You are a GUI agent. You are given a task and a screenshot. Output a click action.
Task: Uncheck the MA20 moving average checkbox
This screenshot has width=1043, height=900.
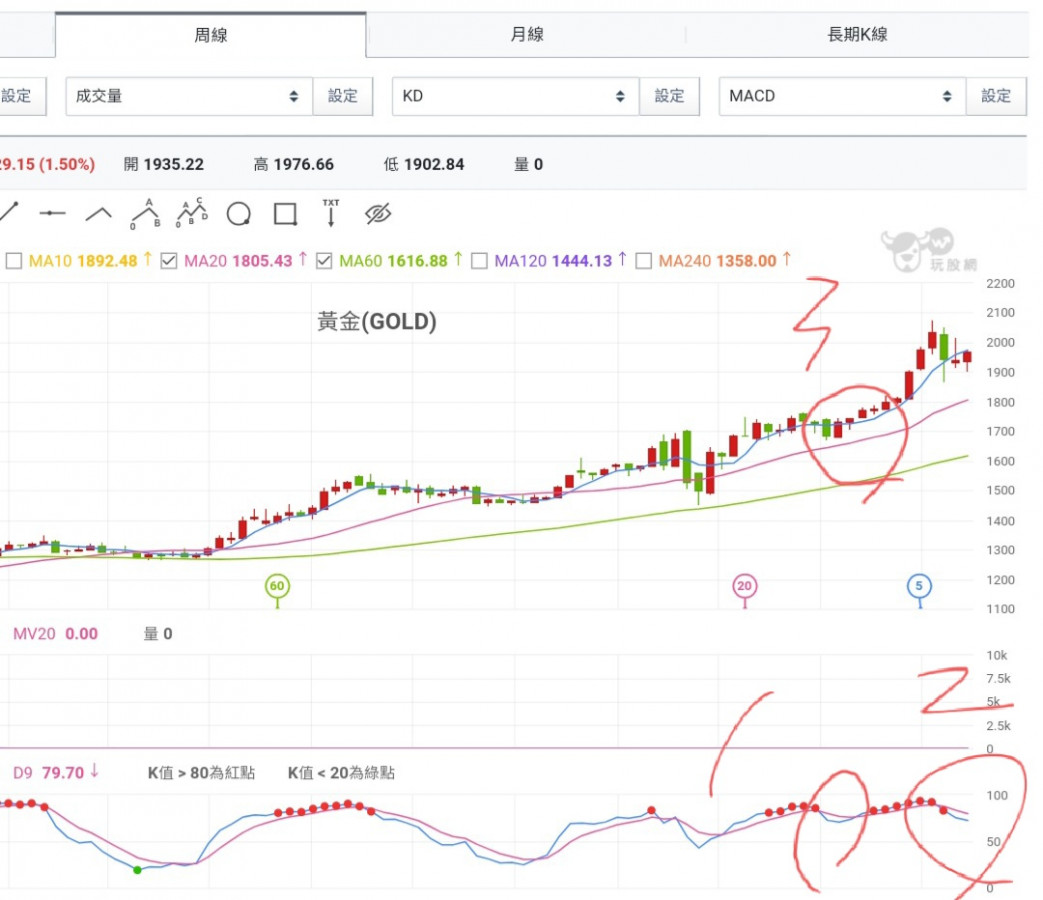click(169, 261)
